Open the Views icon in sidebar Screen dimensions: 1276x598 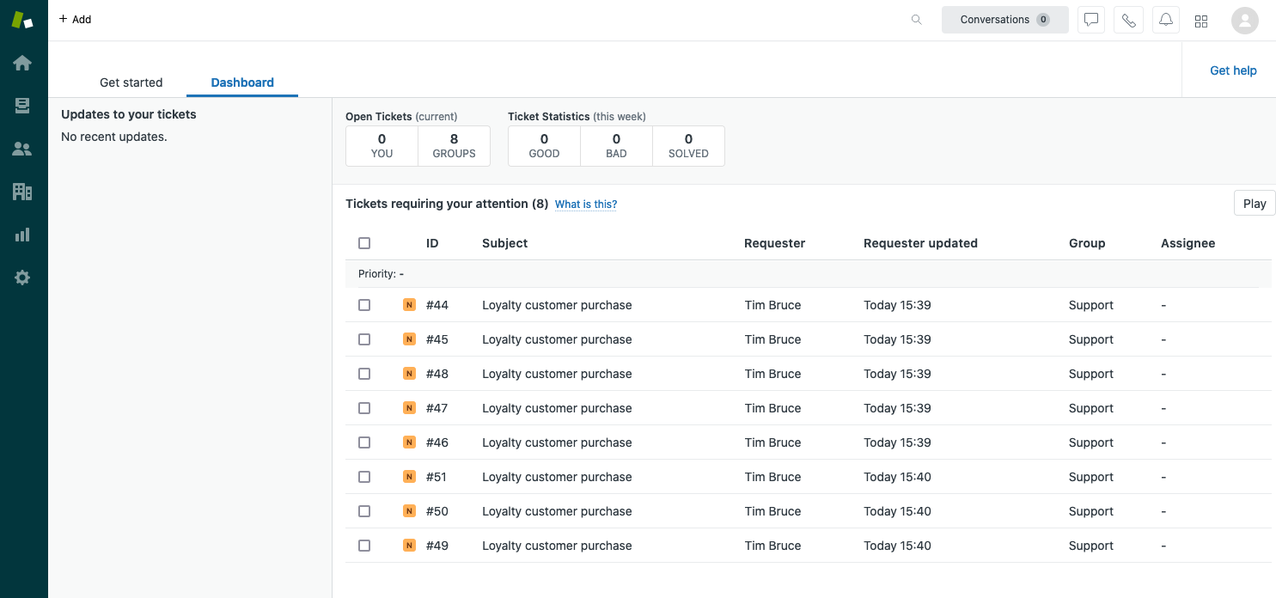22,106
